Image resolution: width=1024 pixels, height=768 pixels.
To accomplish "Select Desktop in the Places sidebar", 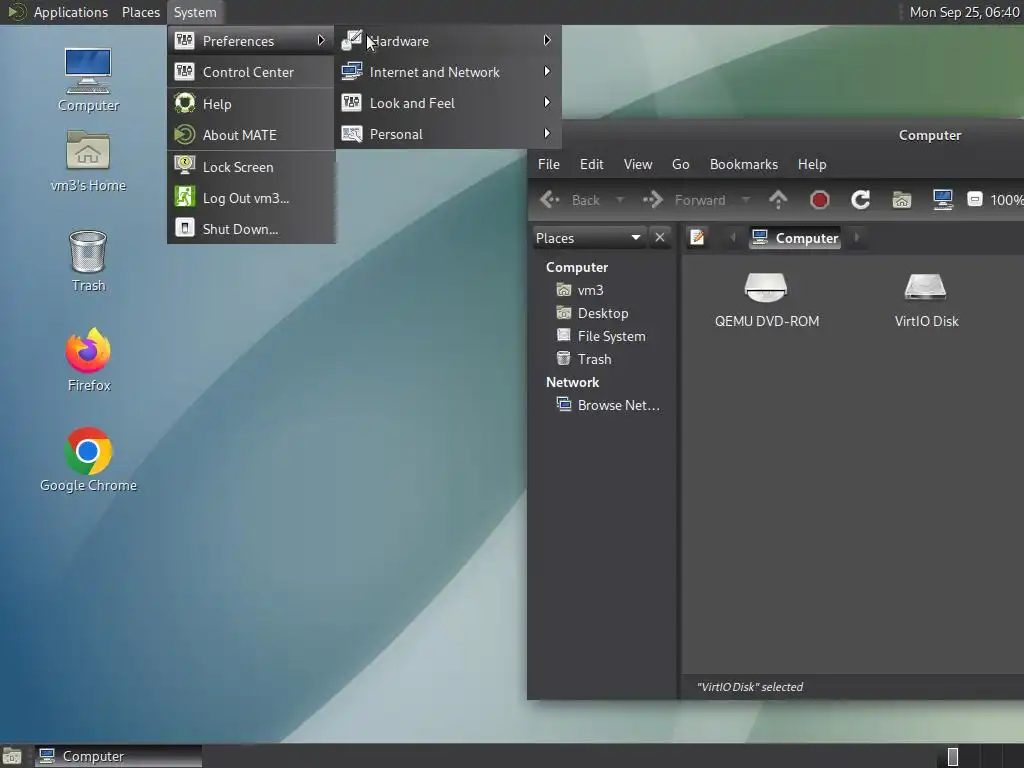I will click(592, 313).
